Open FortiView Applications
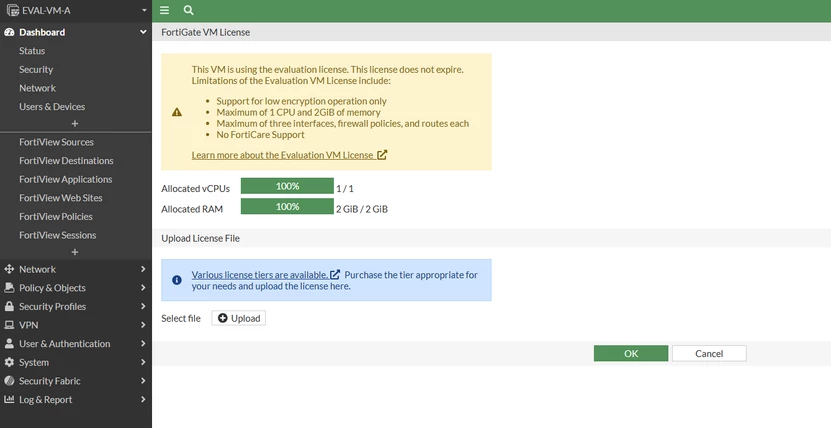 (x=66, y=179)
